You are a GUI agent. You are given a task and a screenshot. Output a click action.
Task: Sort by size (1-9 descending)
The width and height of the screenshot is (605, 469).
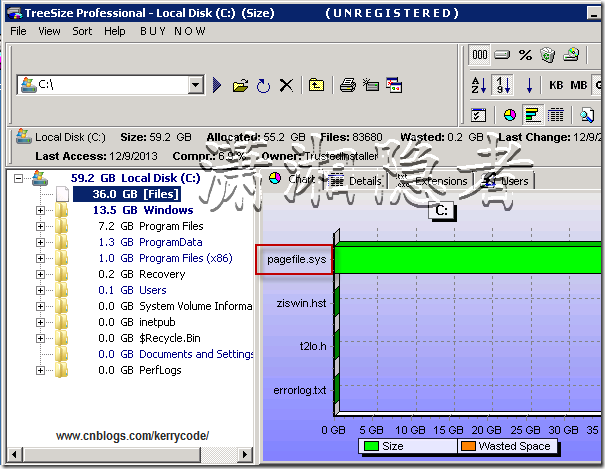point(503,85)
